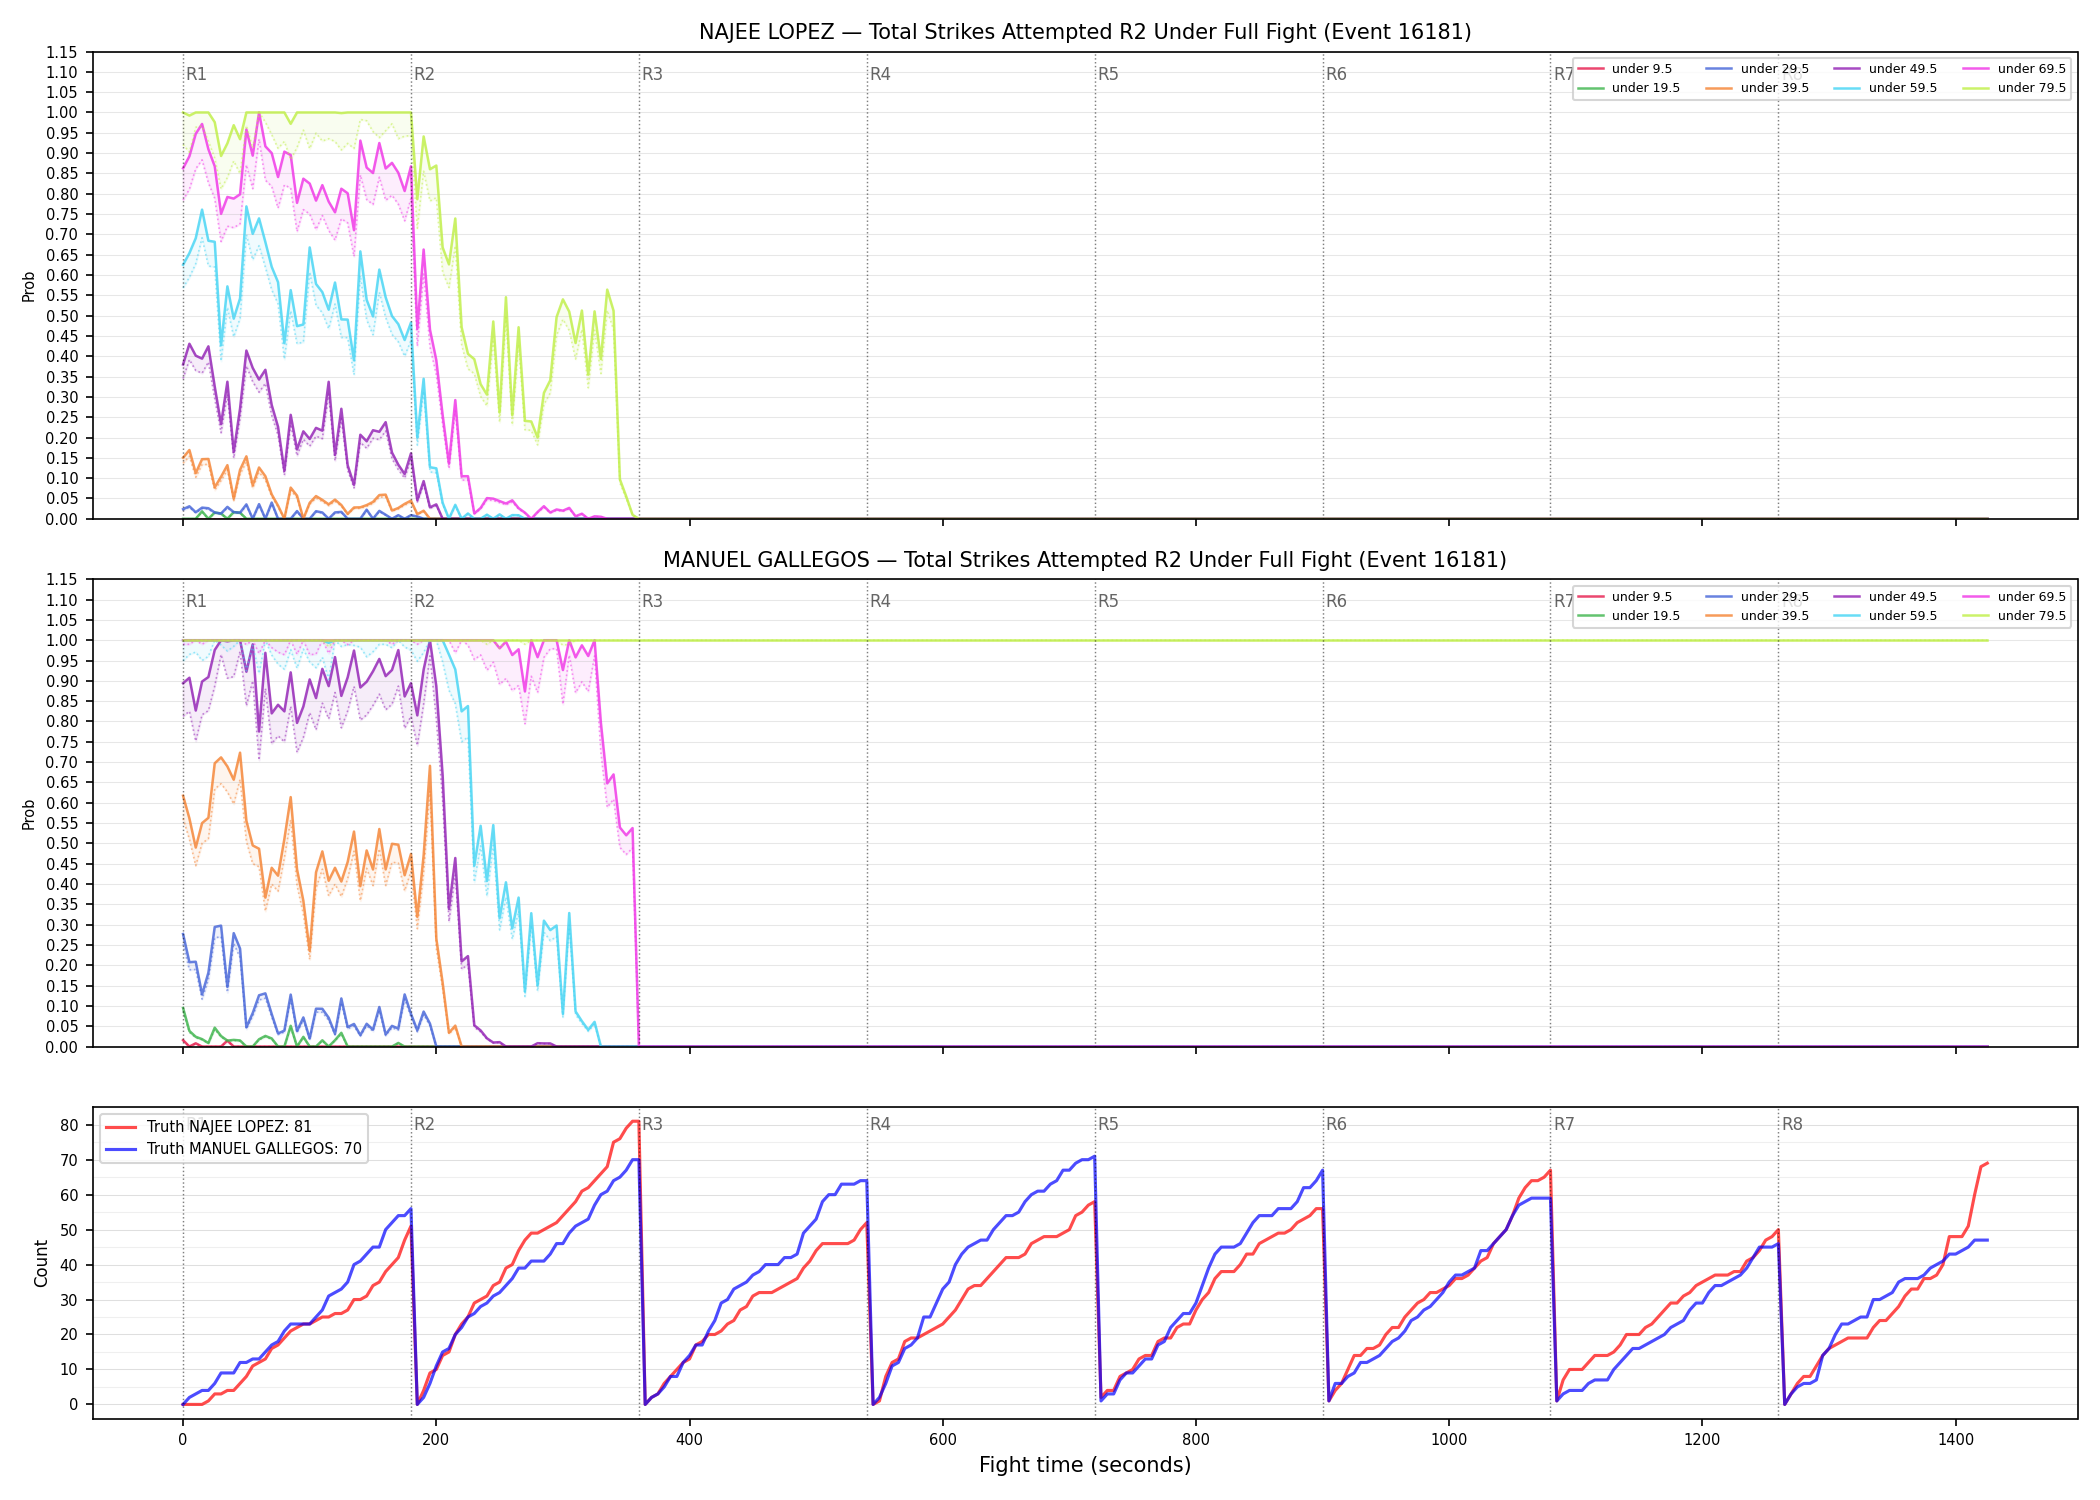Click the '70' tick on the Count axis

click(x=69, y=1160)
